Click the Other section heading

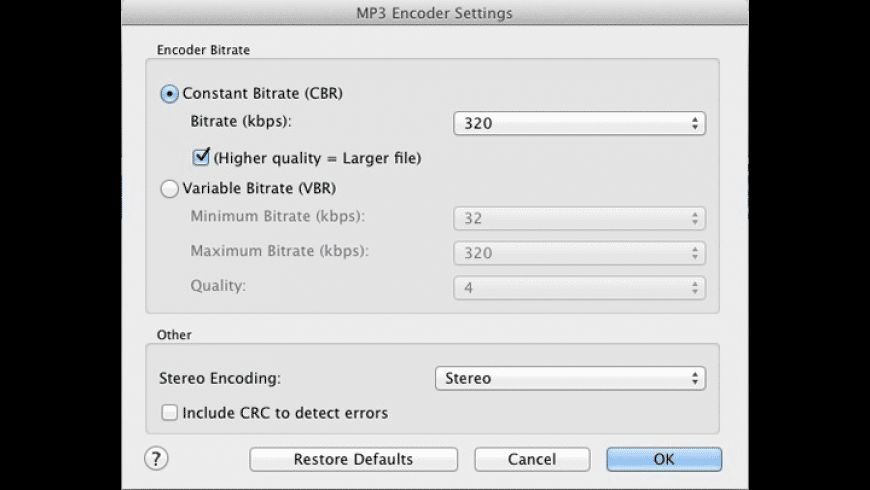tap(174, 334)
